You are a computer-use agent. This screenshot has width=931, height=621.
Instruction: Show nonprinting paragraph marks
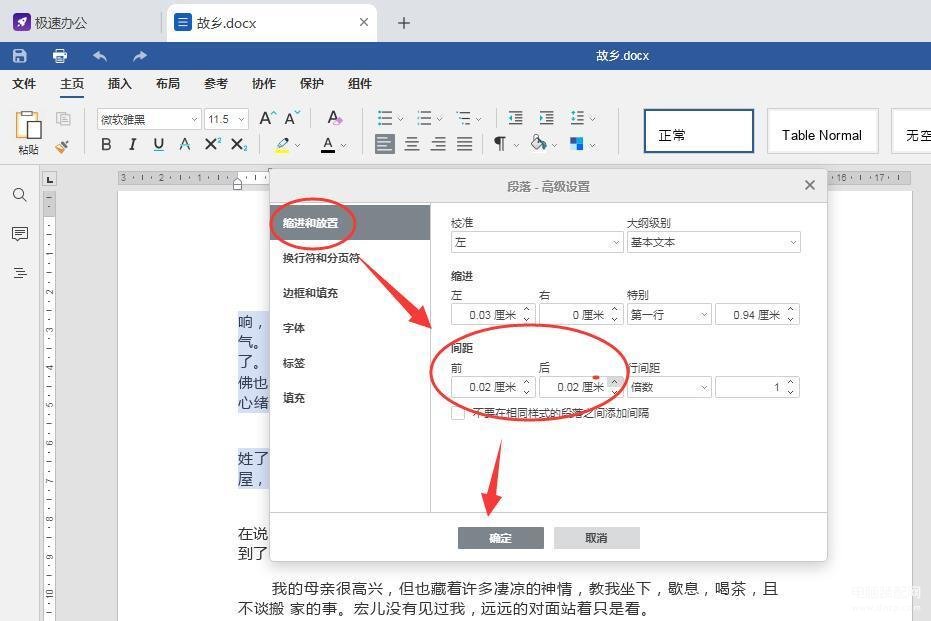500,144
